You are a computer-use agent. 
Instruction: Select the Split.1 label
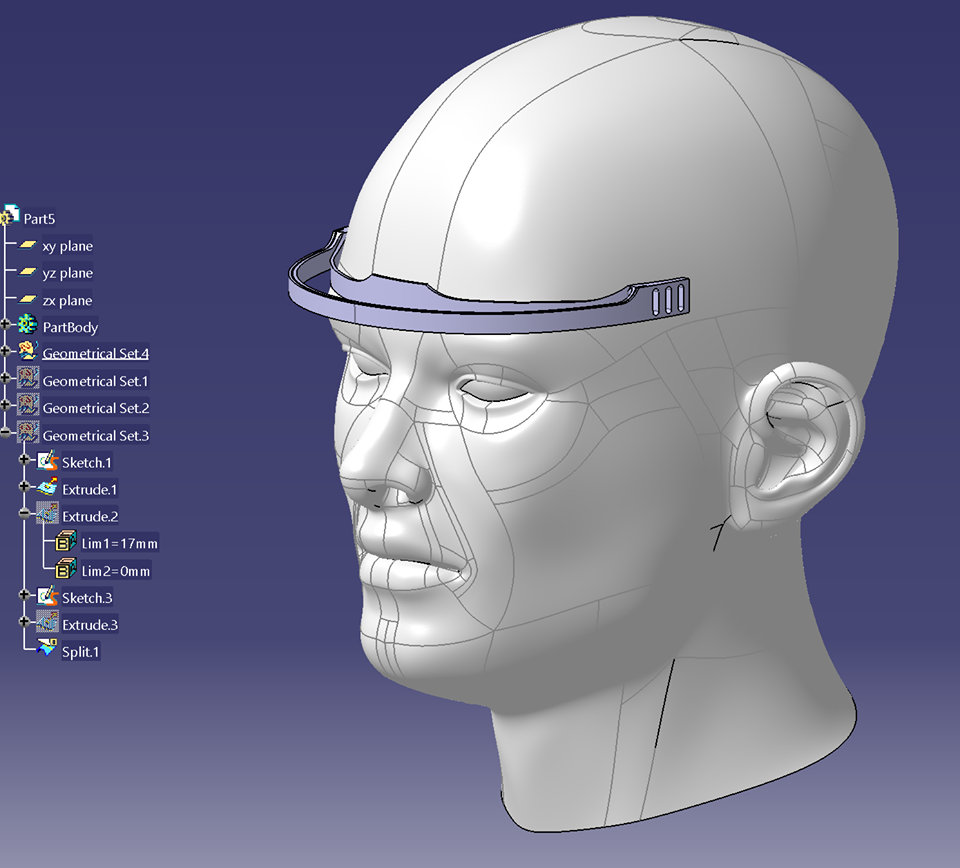80,652
